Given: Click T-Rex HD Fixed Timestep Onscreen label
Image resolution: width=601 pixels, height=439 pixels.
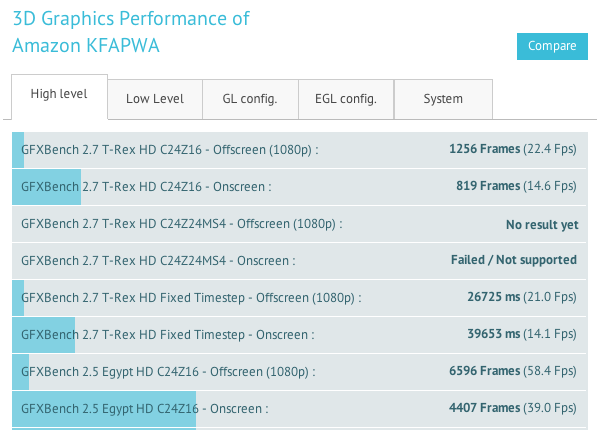Looking at the screenshot, I should 167,334.
